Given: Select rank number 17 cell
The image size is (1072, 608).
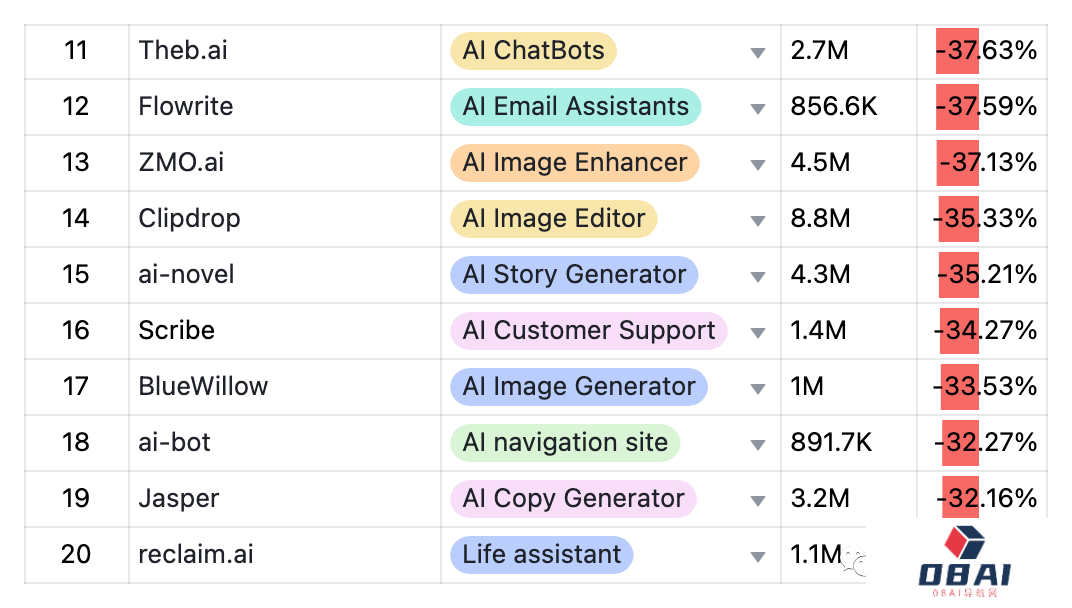Looking at the screenshot, I should tap(77, 388).
